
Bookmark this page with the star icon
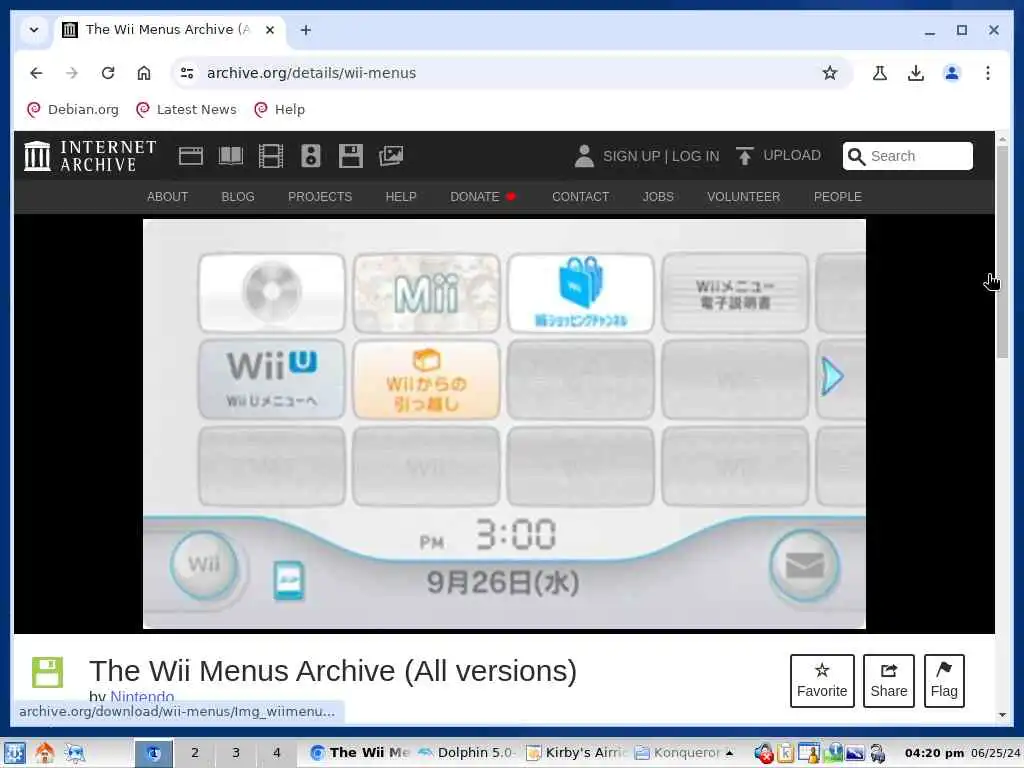tap(829, 73)
